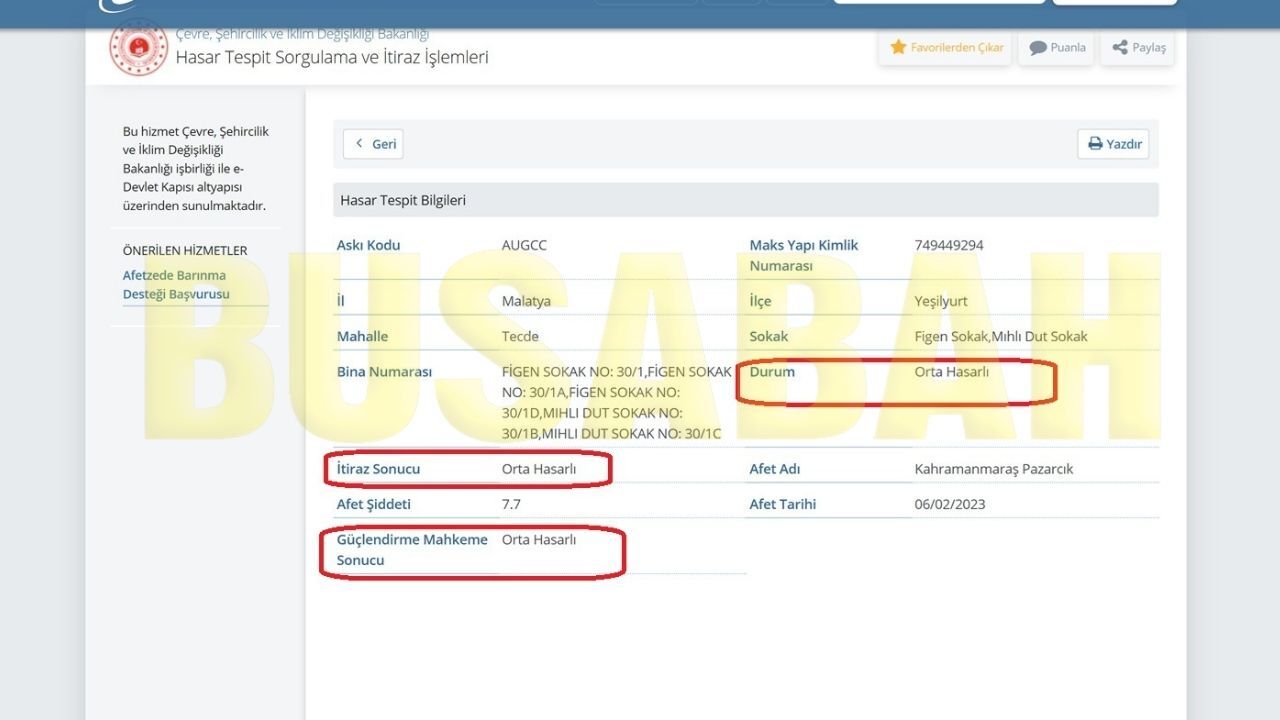The image size is (1280, 720).
Task: Click the back chevron in Geri
Action: point(359,144)
